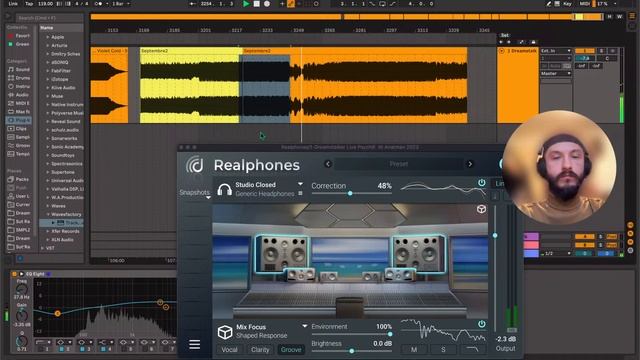
Task: Expand the Soundtoys plug-in folder
Action: (x=48, y=155)
